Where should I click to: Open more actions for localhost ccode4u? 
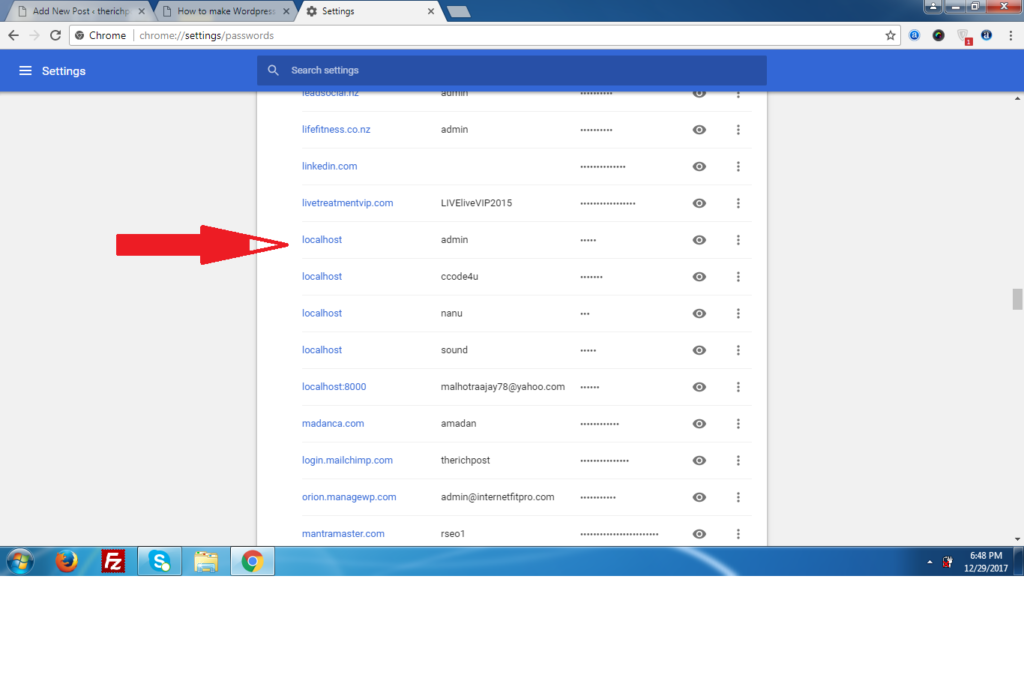coord(738,276)
